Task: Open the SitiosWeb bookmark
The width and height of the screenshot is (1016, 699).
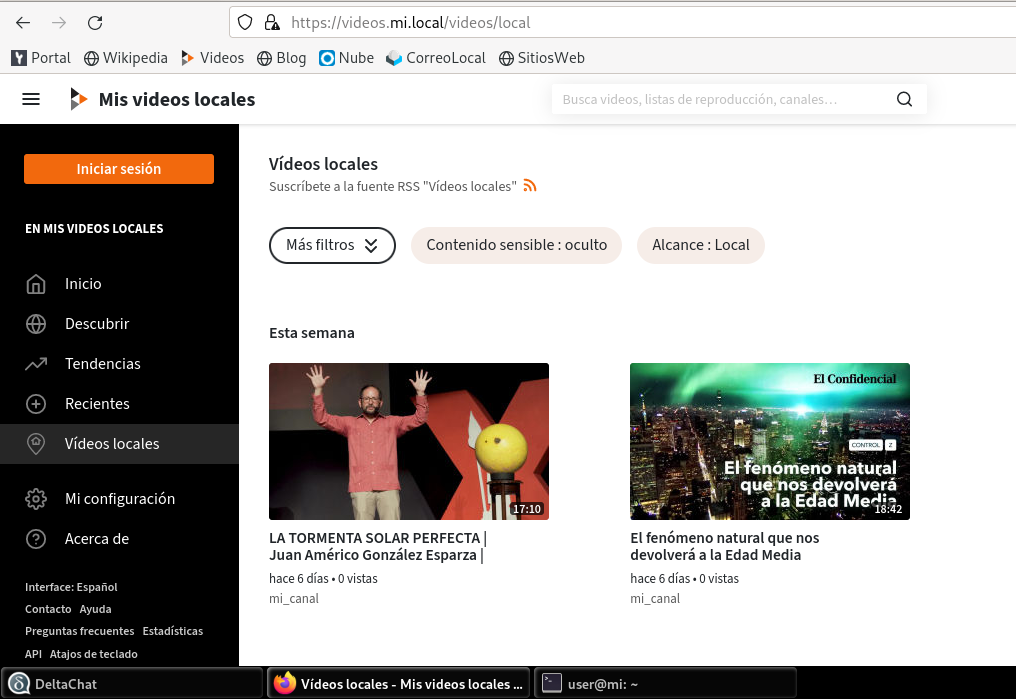Action: point(542,58)
